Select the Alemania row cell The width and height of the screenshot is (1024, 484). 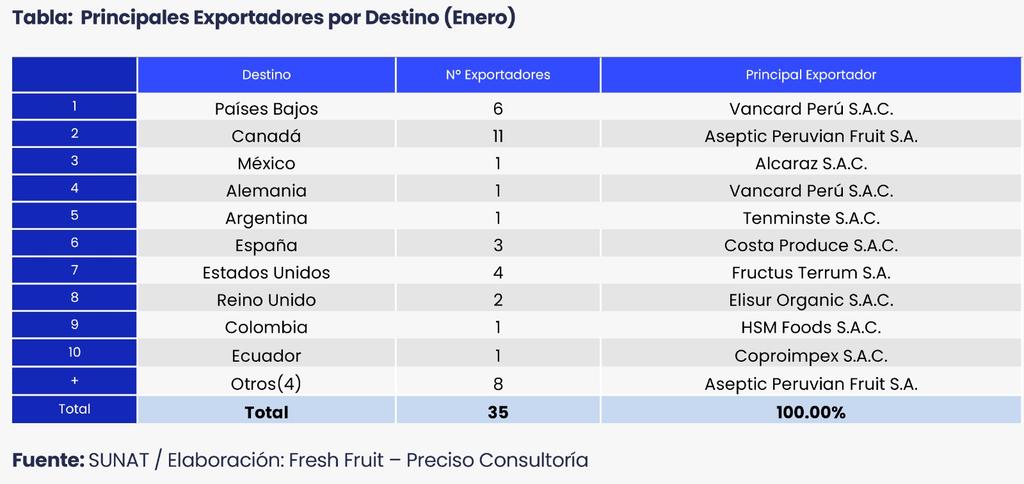266,190
